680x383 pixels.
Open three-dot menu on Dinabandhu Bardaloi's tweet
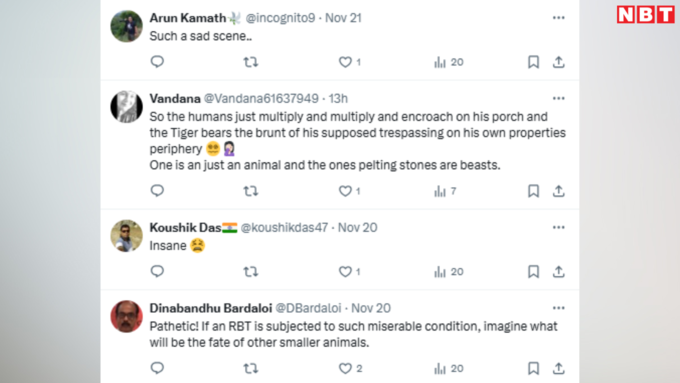pos(559,308)
